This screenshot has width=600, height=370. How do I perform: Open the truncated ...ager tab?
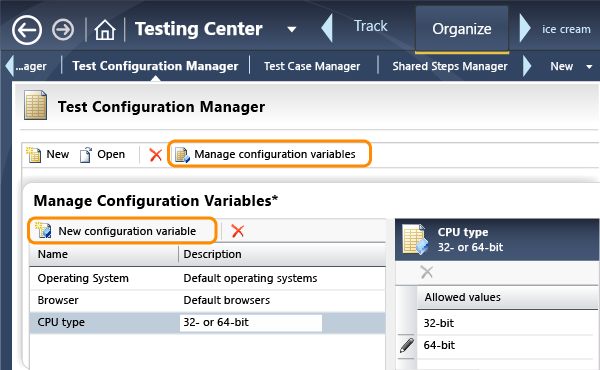coord(31,66)
